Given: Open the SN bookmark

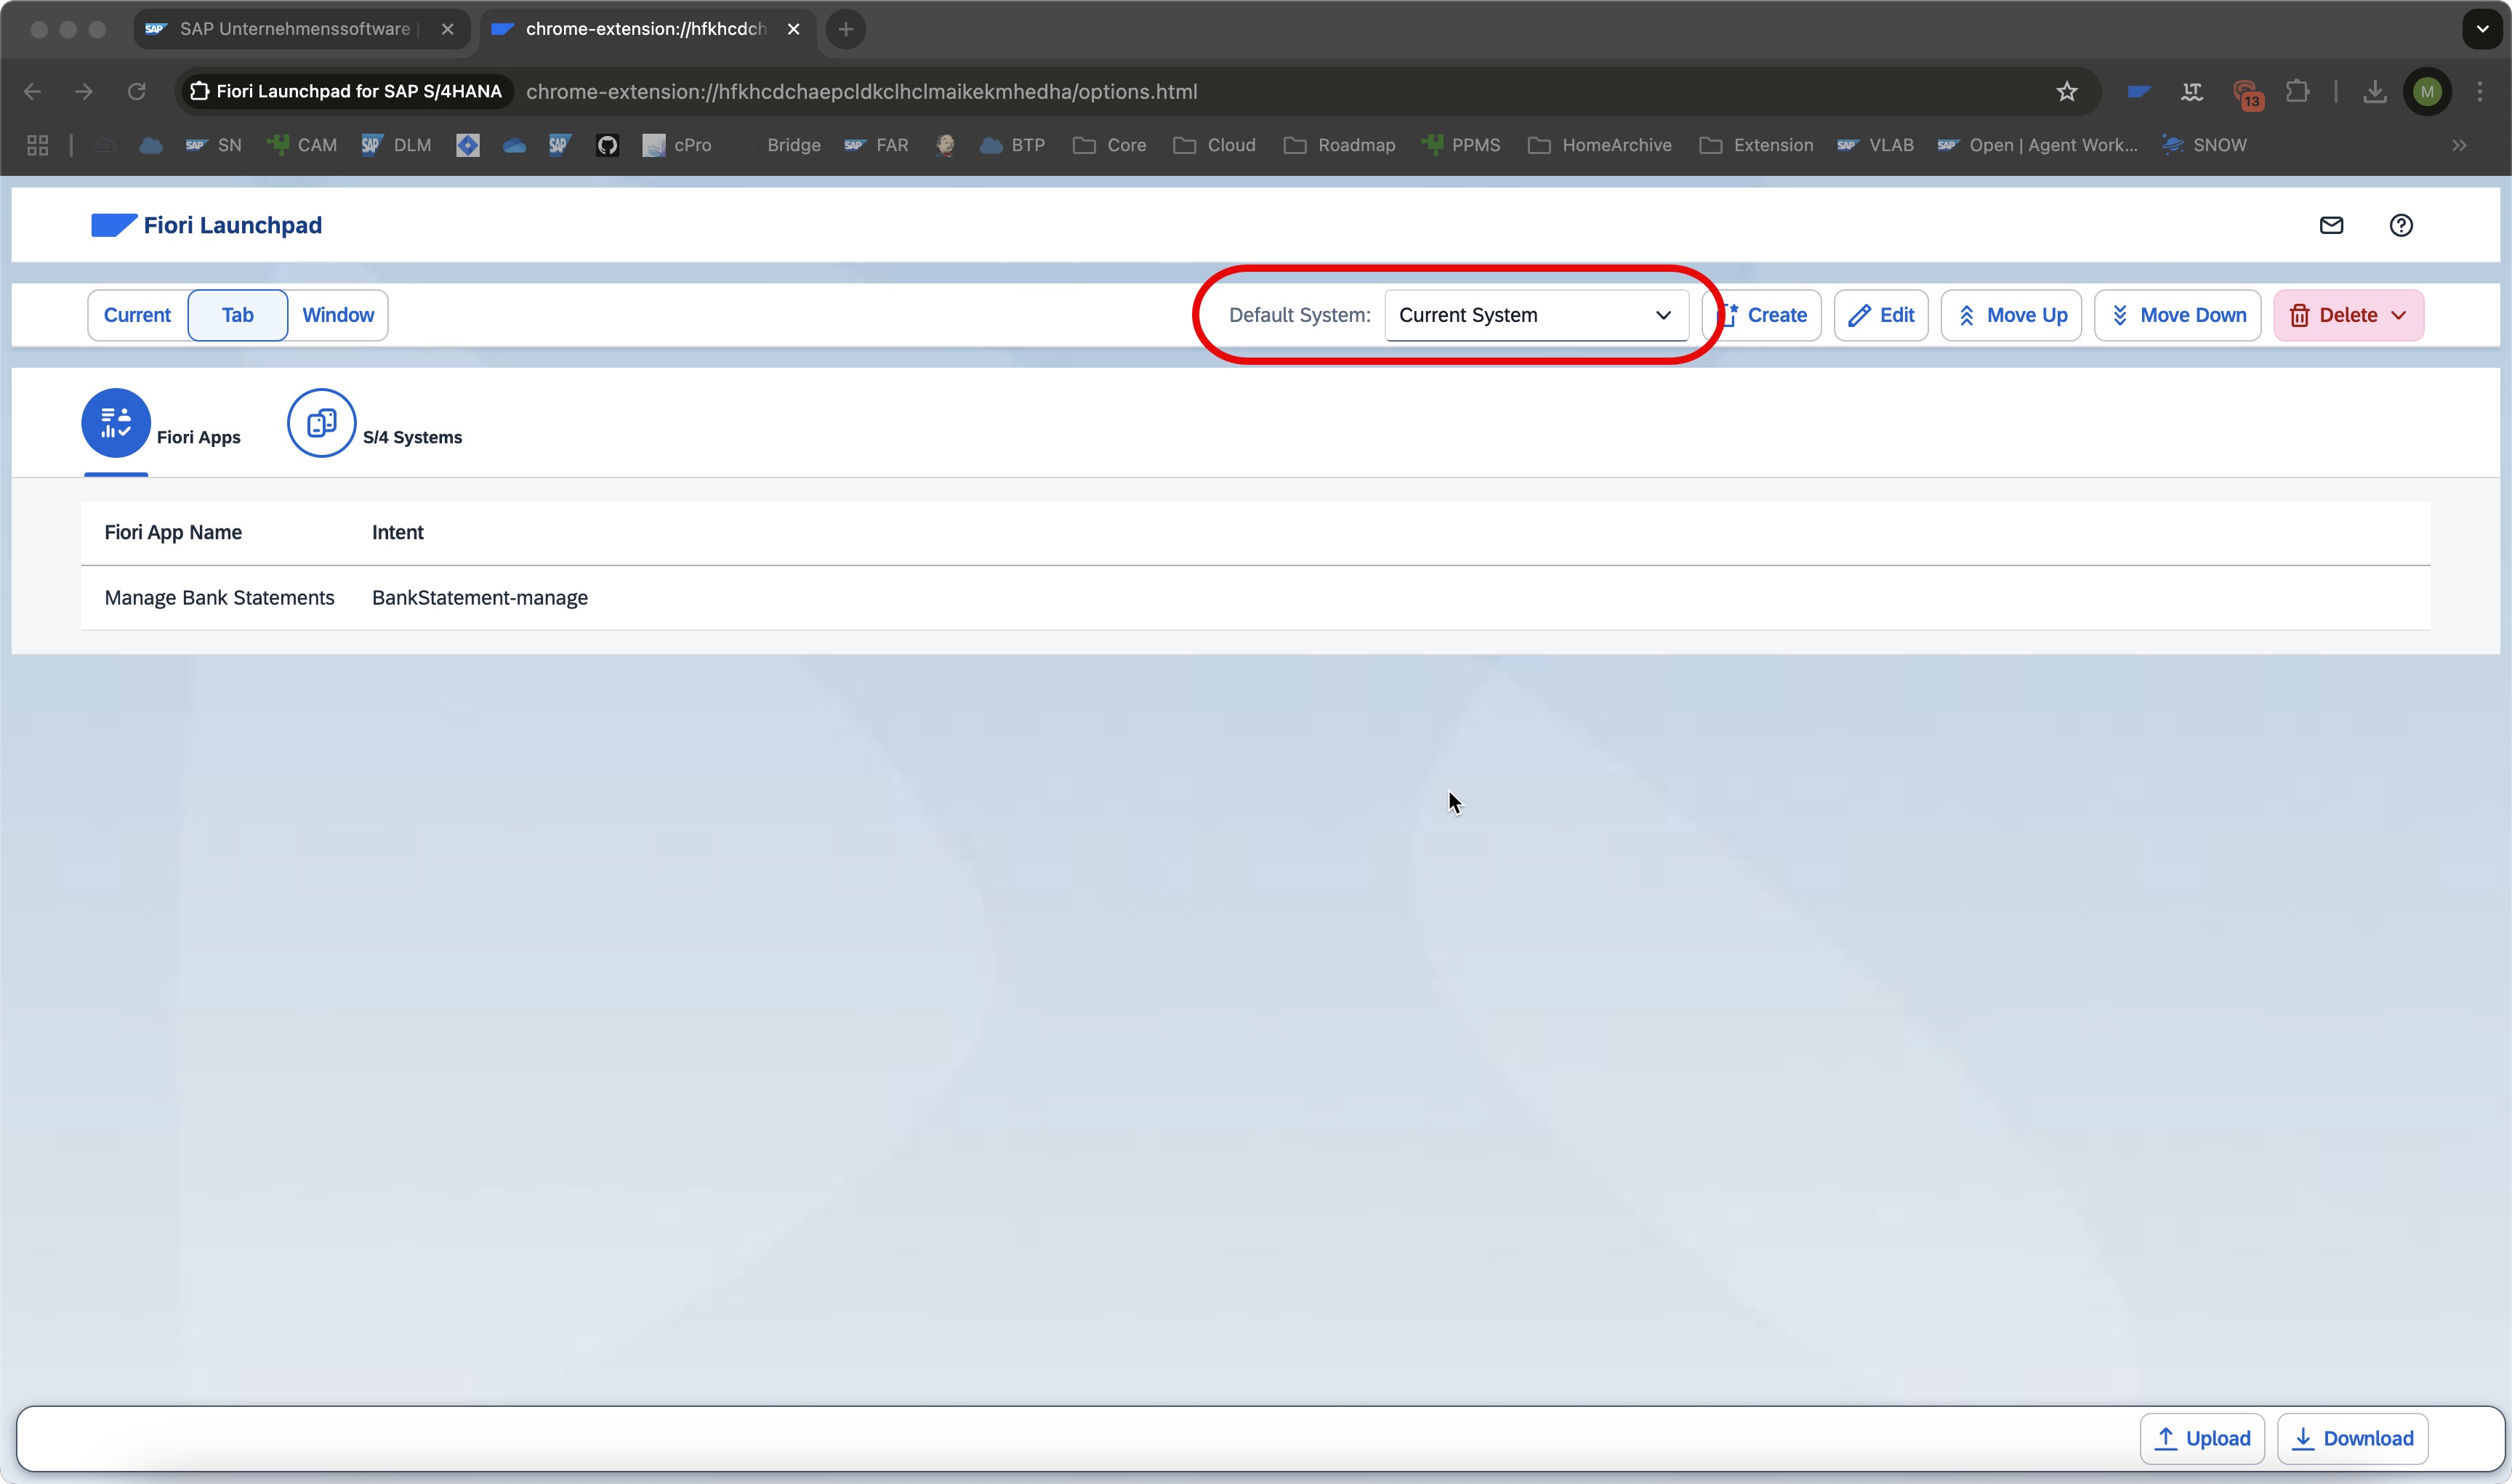Looking at the screenshot, I should [214, 145].
